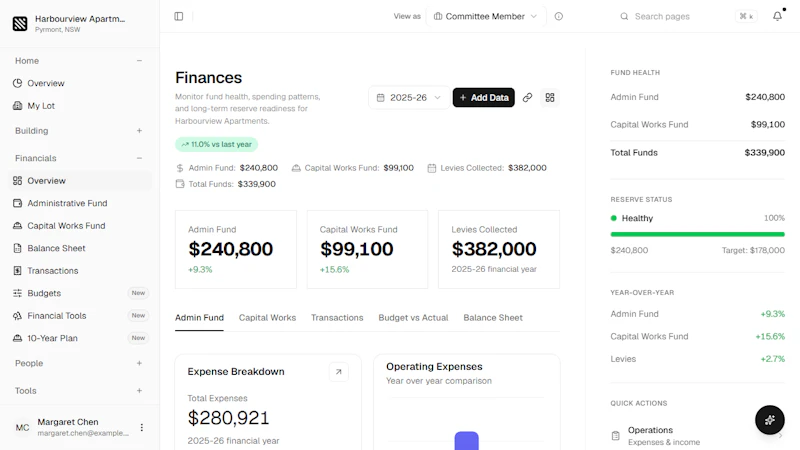Switch to the Balance Sheet tab

point(493,317)
